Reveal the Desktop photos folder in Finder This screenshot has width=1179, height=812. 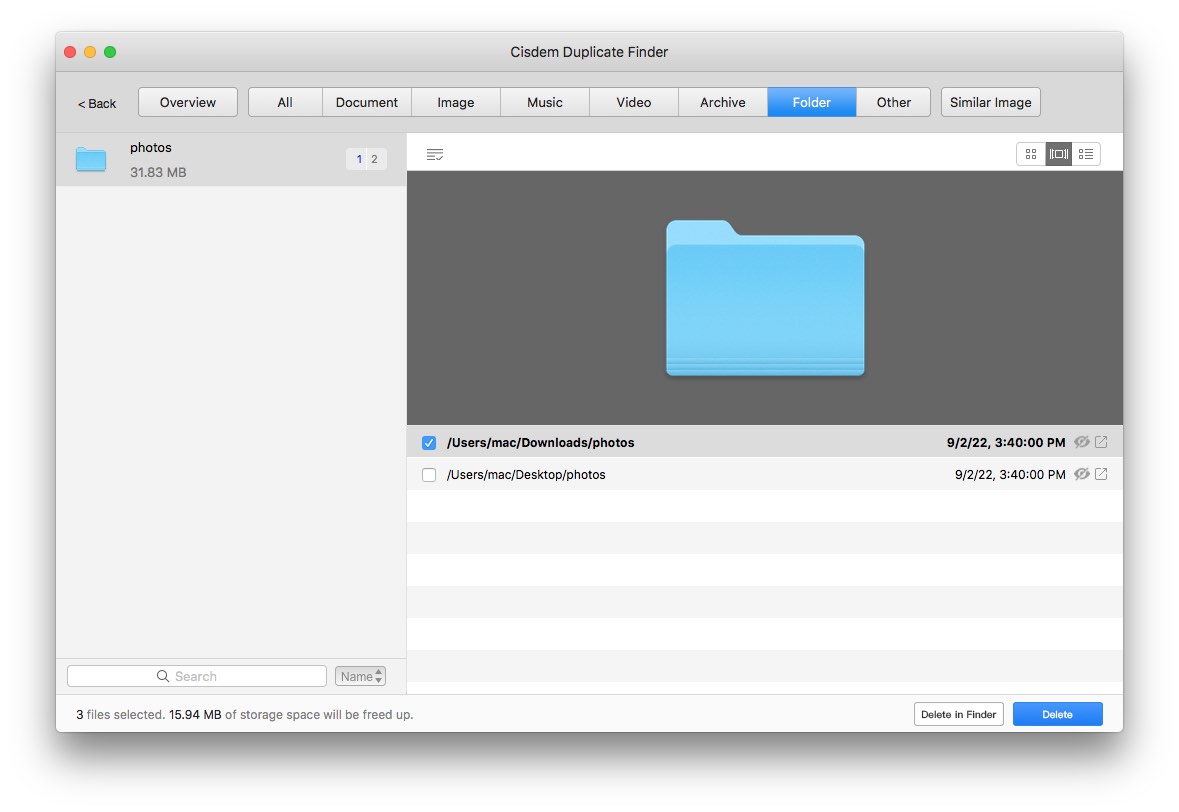pyautogui.click(x=1101, y=474)
